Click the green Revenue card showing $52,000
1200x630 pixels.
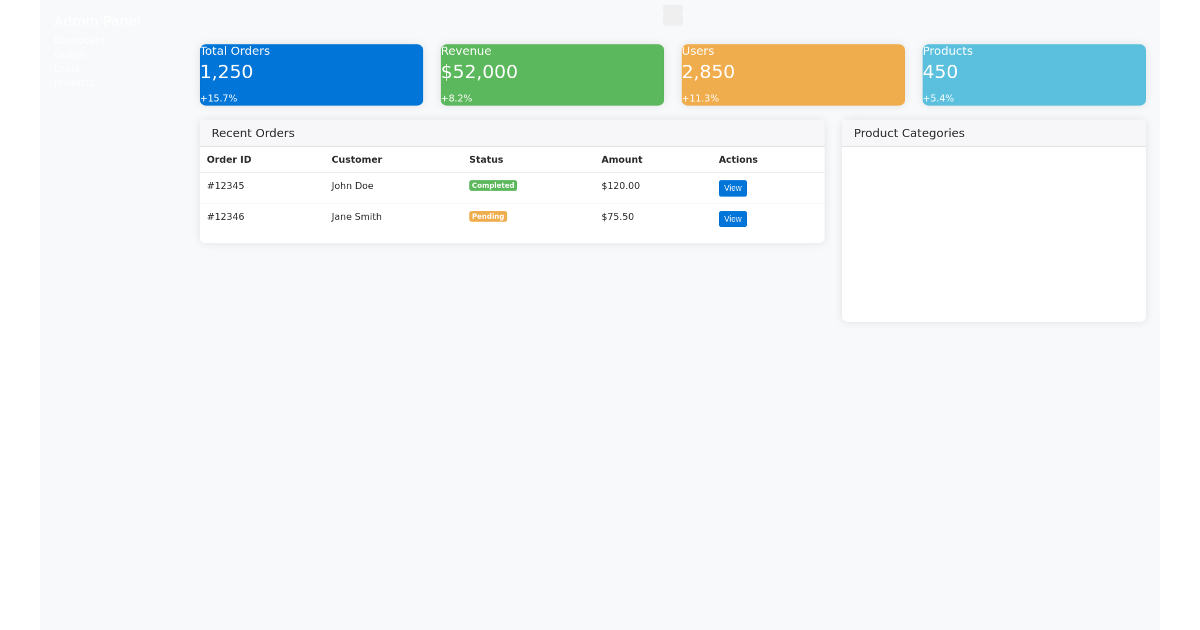tap(551, 74)
